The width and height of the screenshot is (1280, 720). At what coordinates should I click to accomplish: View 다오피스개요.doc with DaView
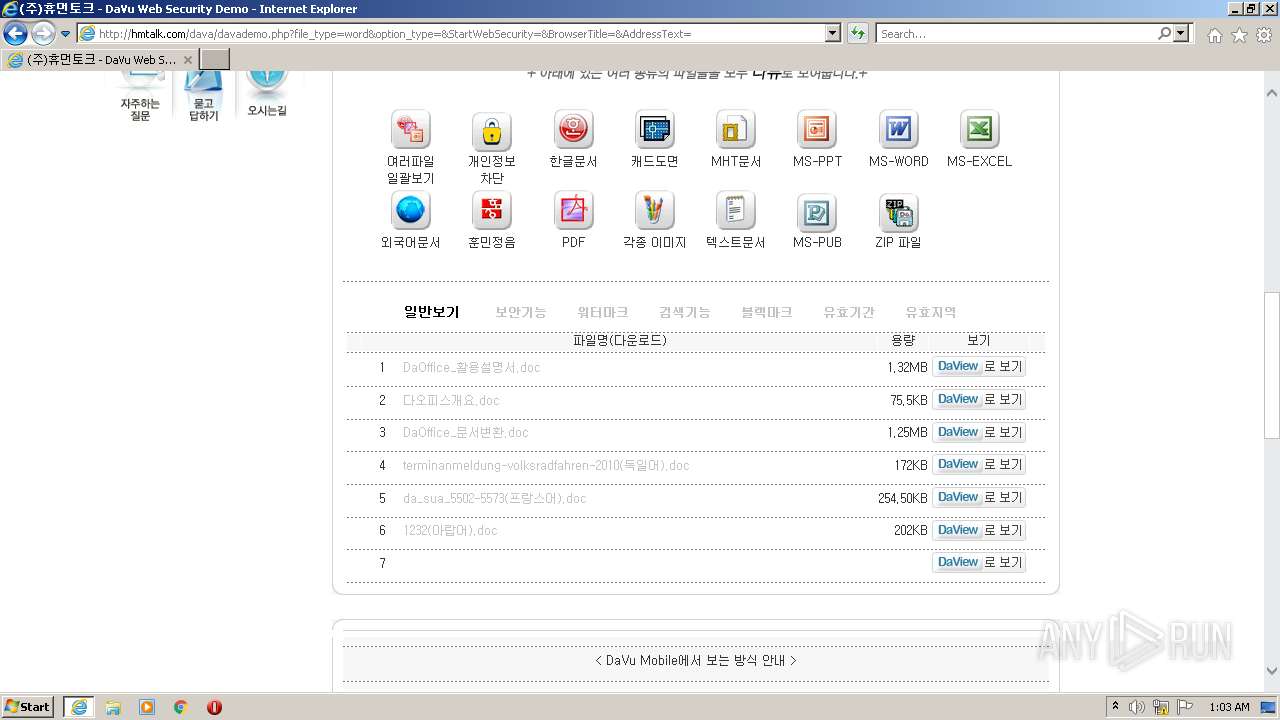979,400
